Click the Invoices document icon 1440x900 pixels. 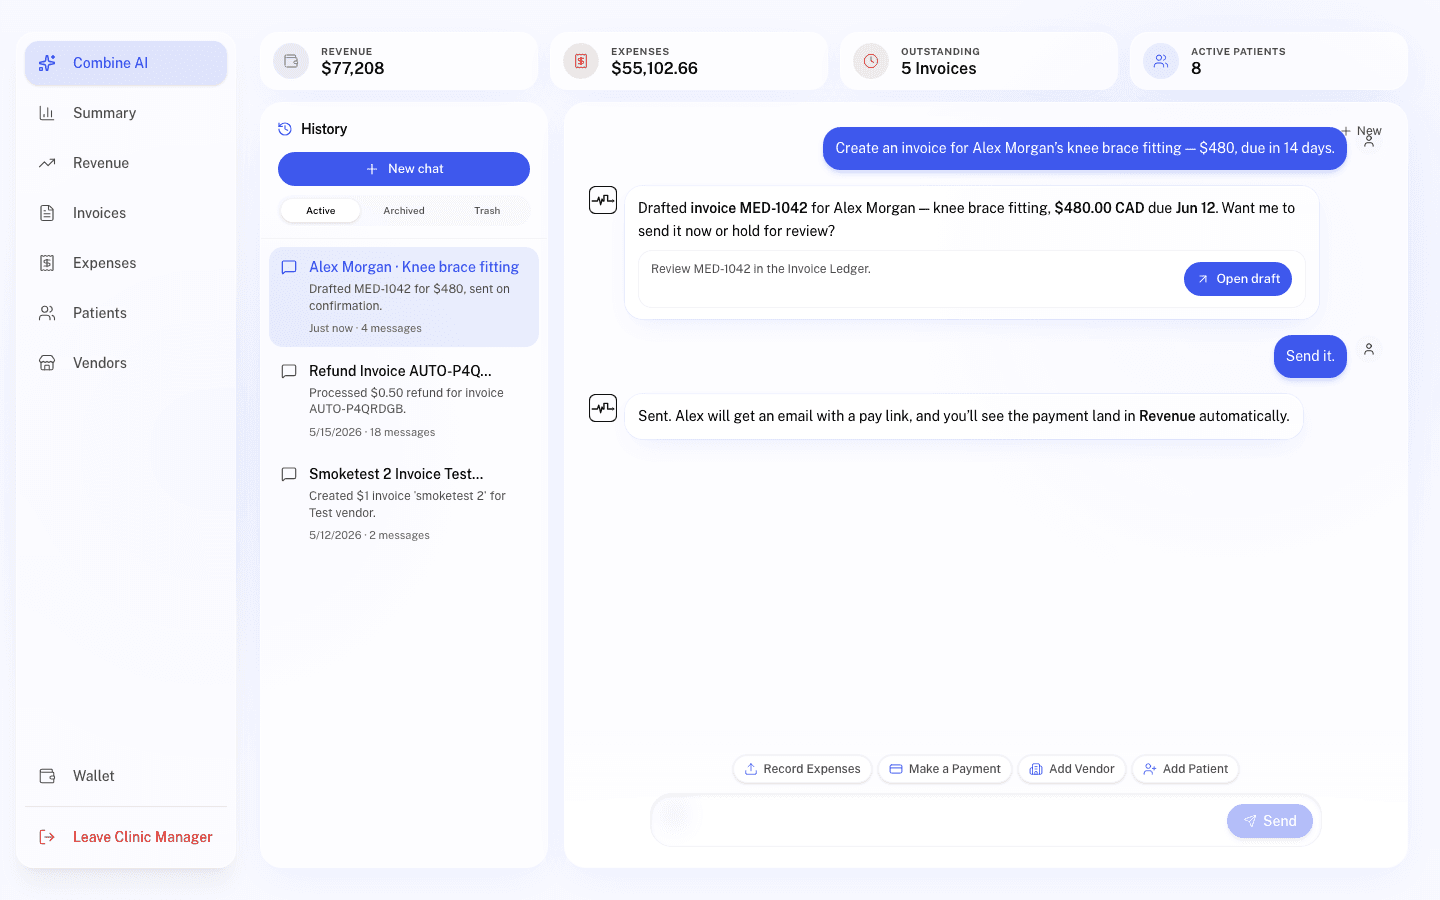[47, 213]
